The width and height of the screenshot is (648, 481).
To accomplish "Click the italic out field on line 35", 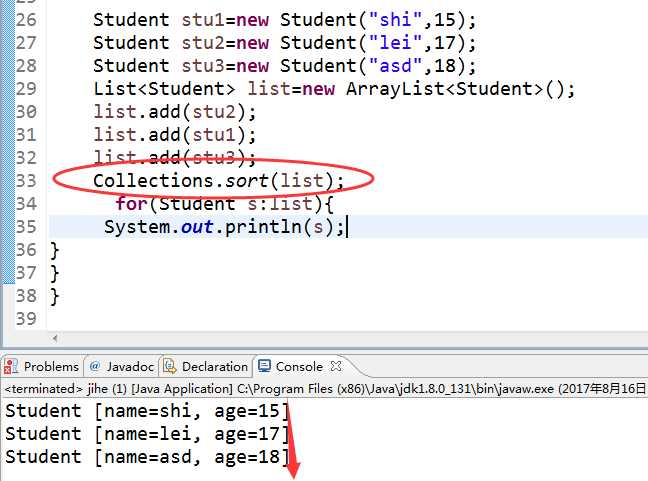I will click(197, 227).
